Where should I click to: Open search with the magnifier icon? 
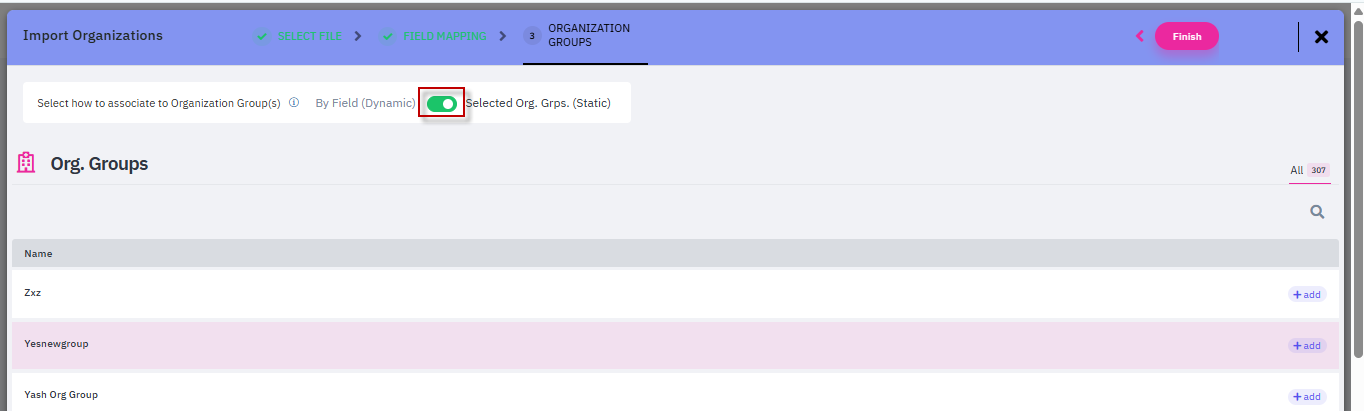pos(1317,212)
